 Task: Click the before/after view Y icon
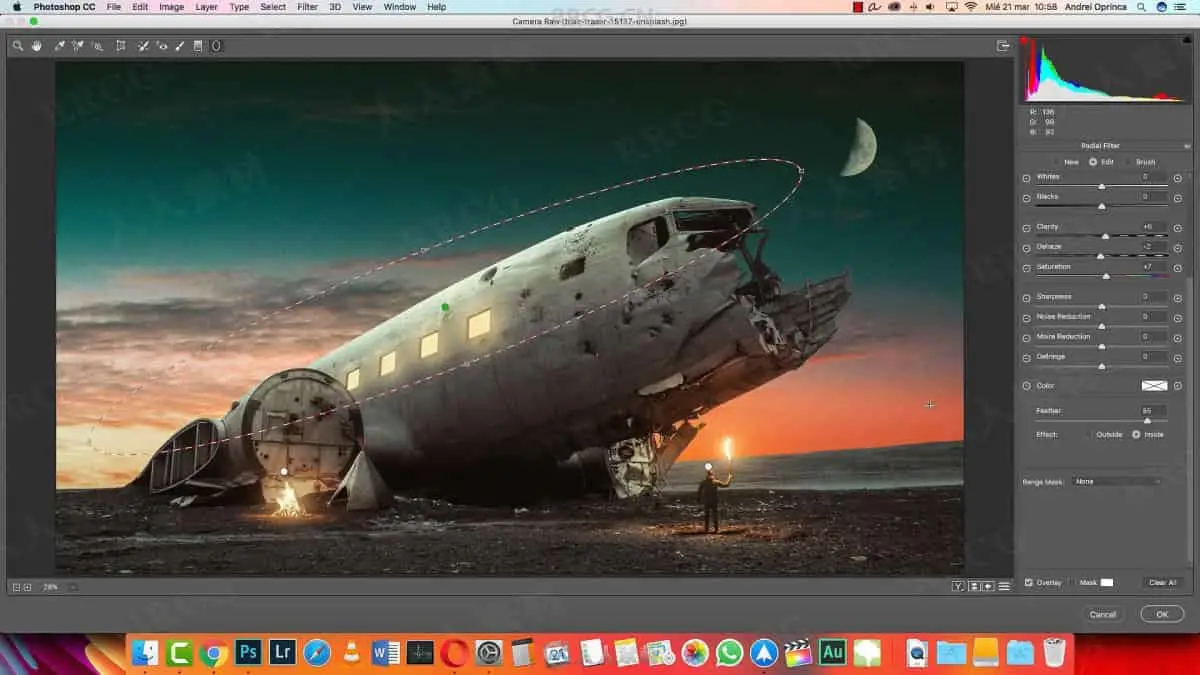(958, 586)
